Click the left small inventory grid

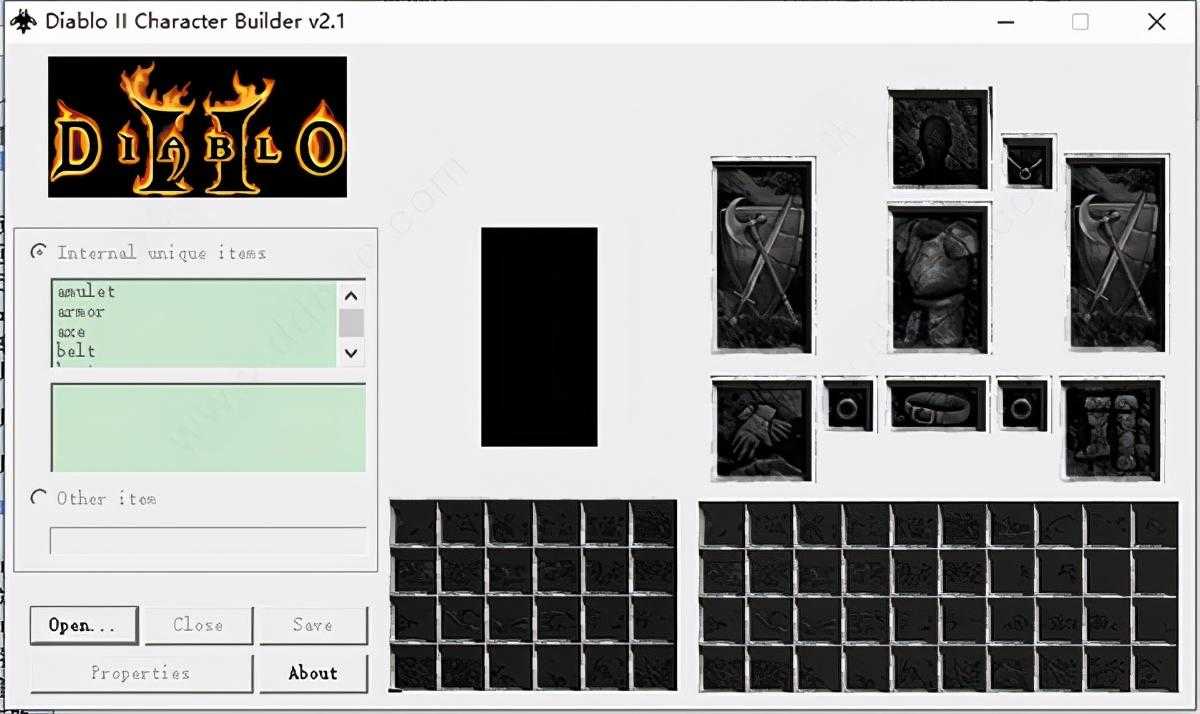pyautogui.click(x=533, y=596)
